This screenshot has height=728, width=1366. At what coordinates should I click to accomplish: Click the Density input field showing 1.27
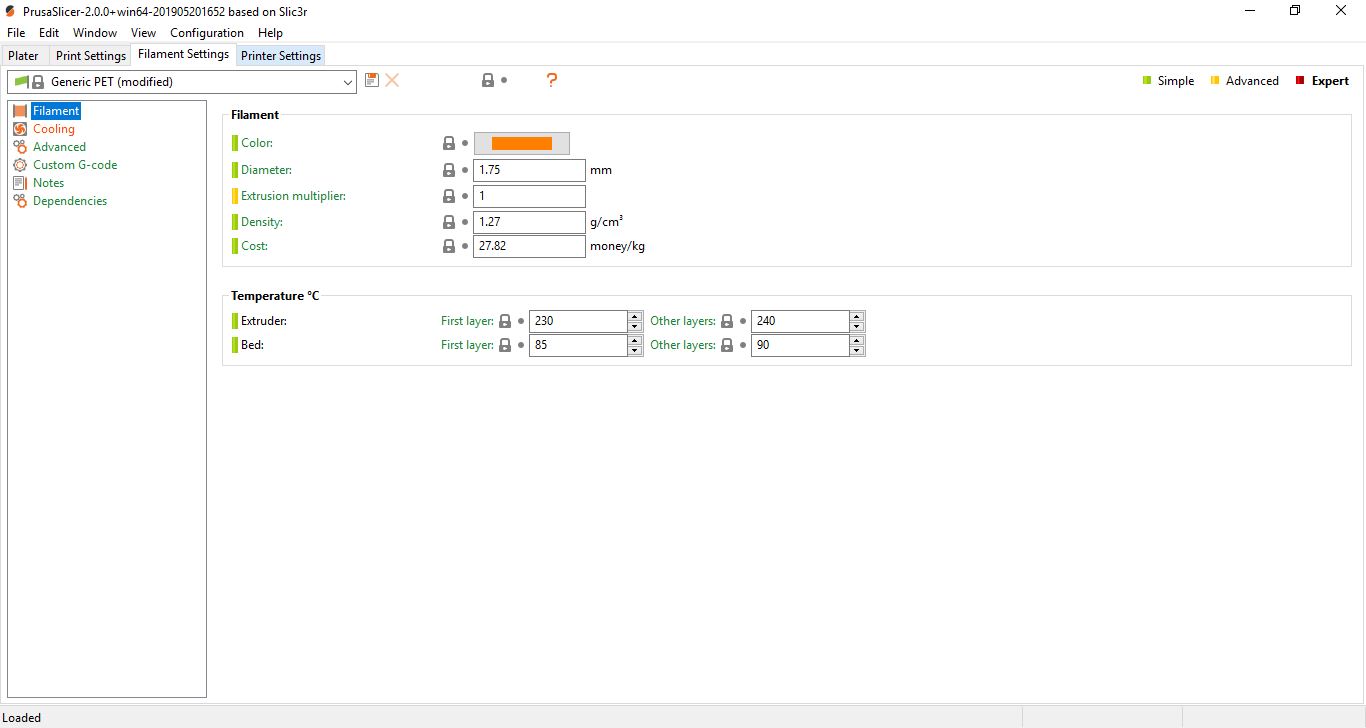(x=529, y=222)
